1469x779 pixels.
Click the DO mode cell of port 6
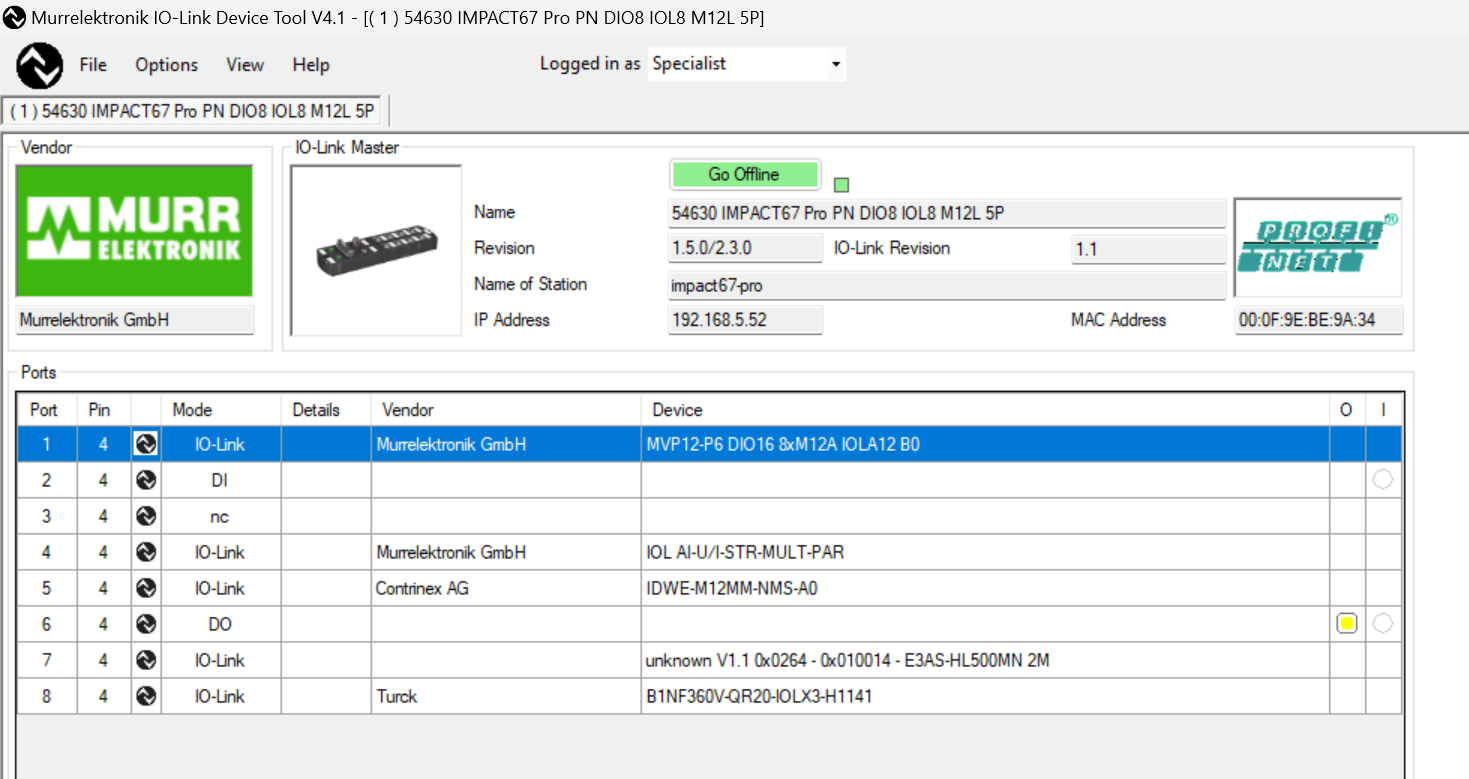click(220, 624)
